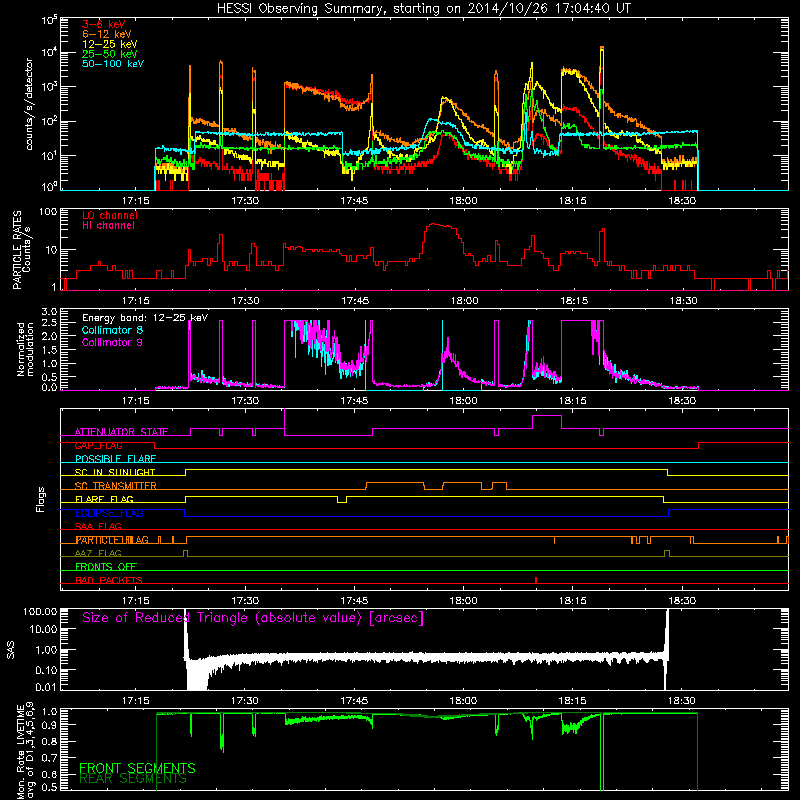Select the 25-50 keV legend label
The height and width of the screenshot is (800, 800).
(110, 54)
